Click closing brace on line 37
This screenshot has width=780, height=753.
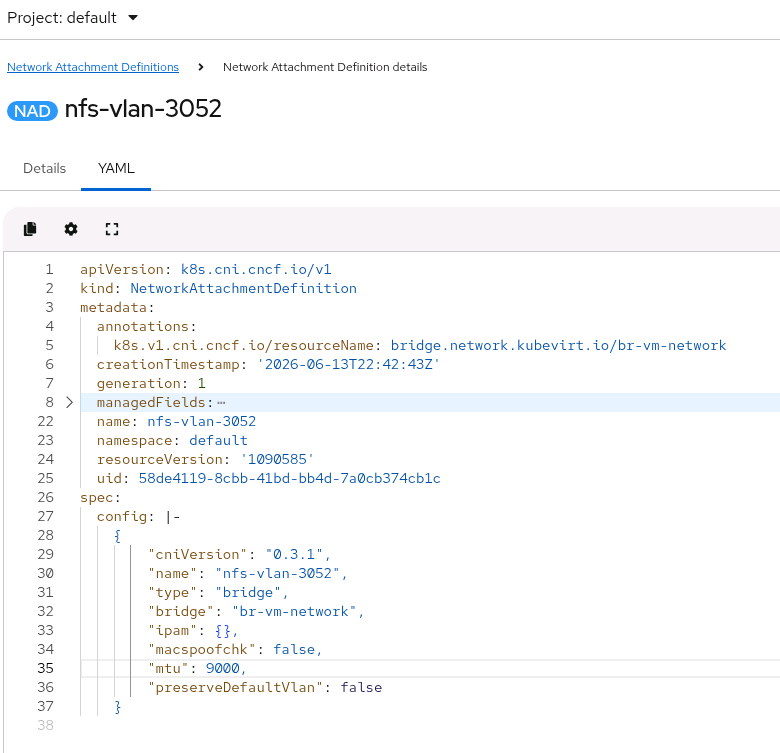117,706
